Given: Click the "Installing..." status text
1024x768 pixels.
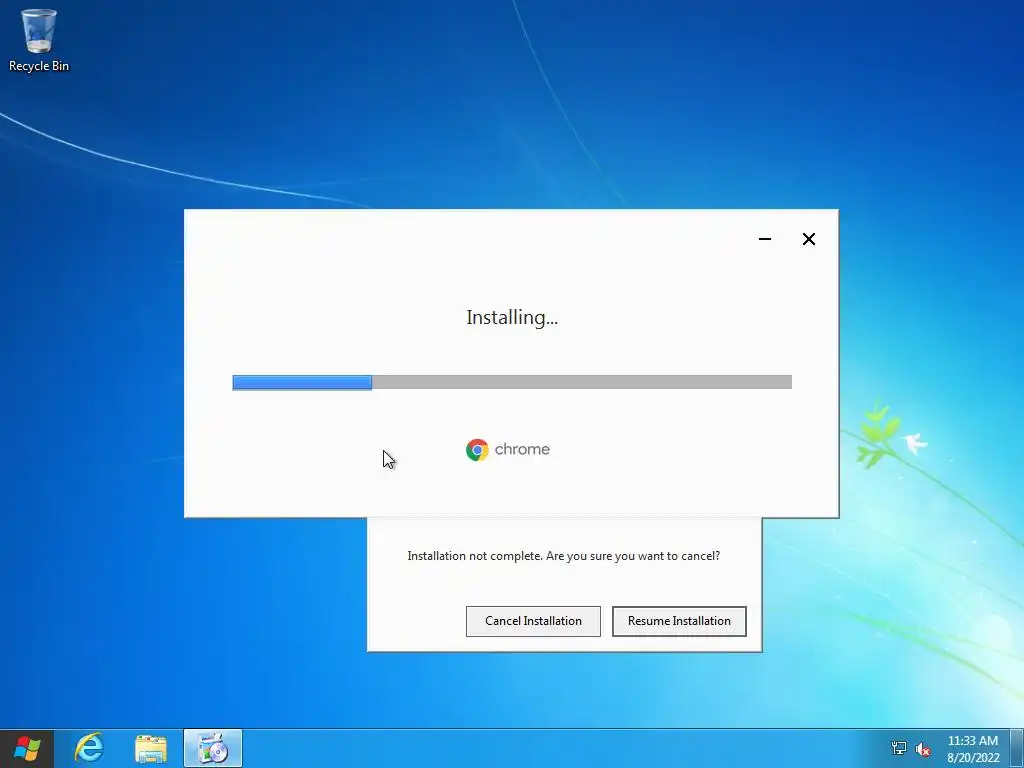Looking at the screenshot, I should click(512, 318).
